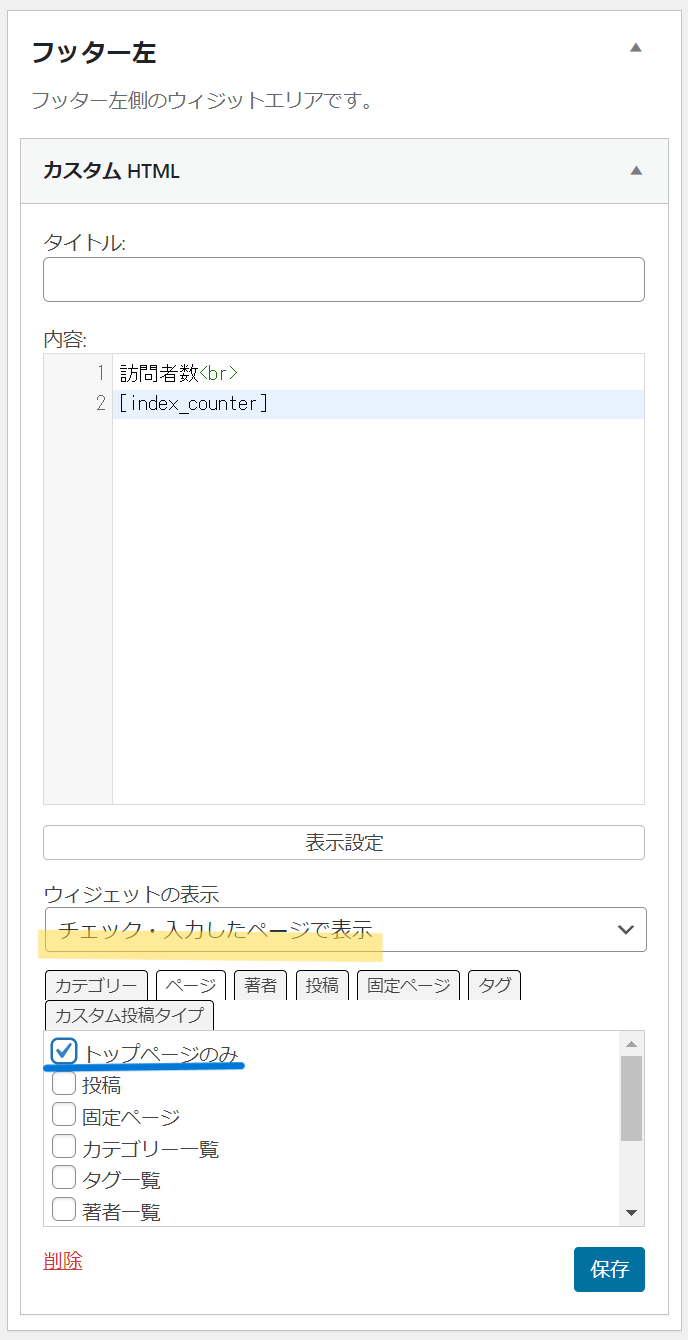Select the 固定ページ tab
Screen dimensions: 688x1340
click(408, 985)
